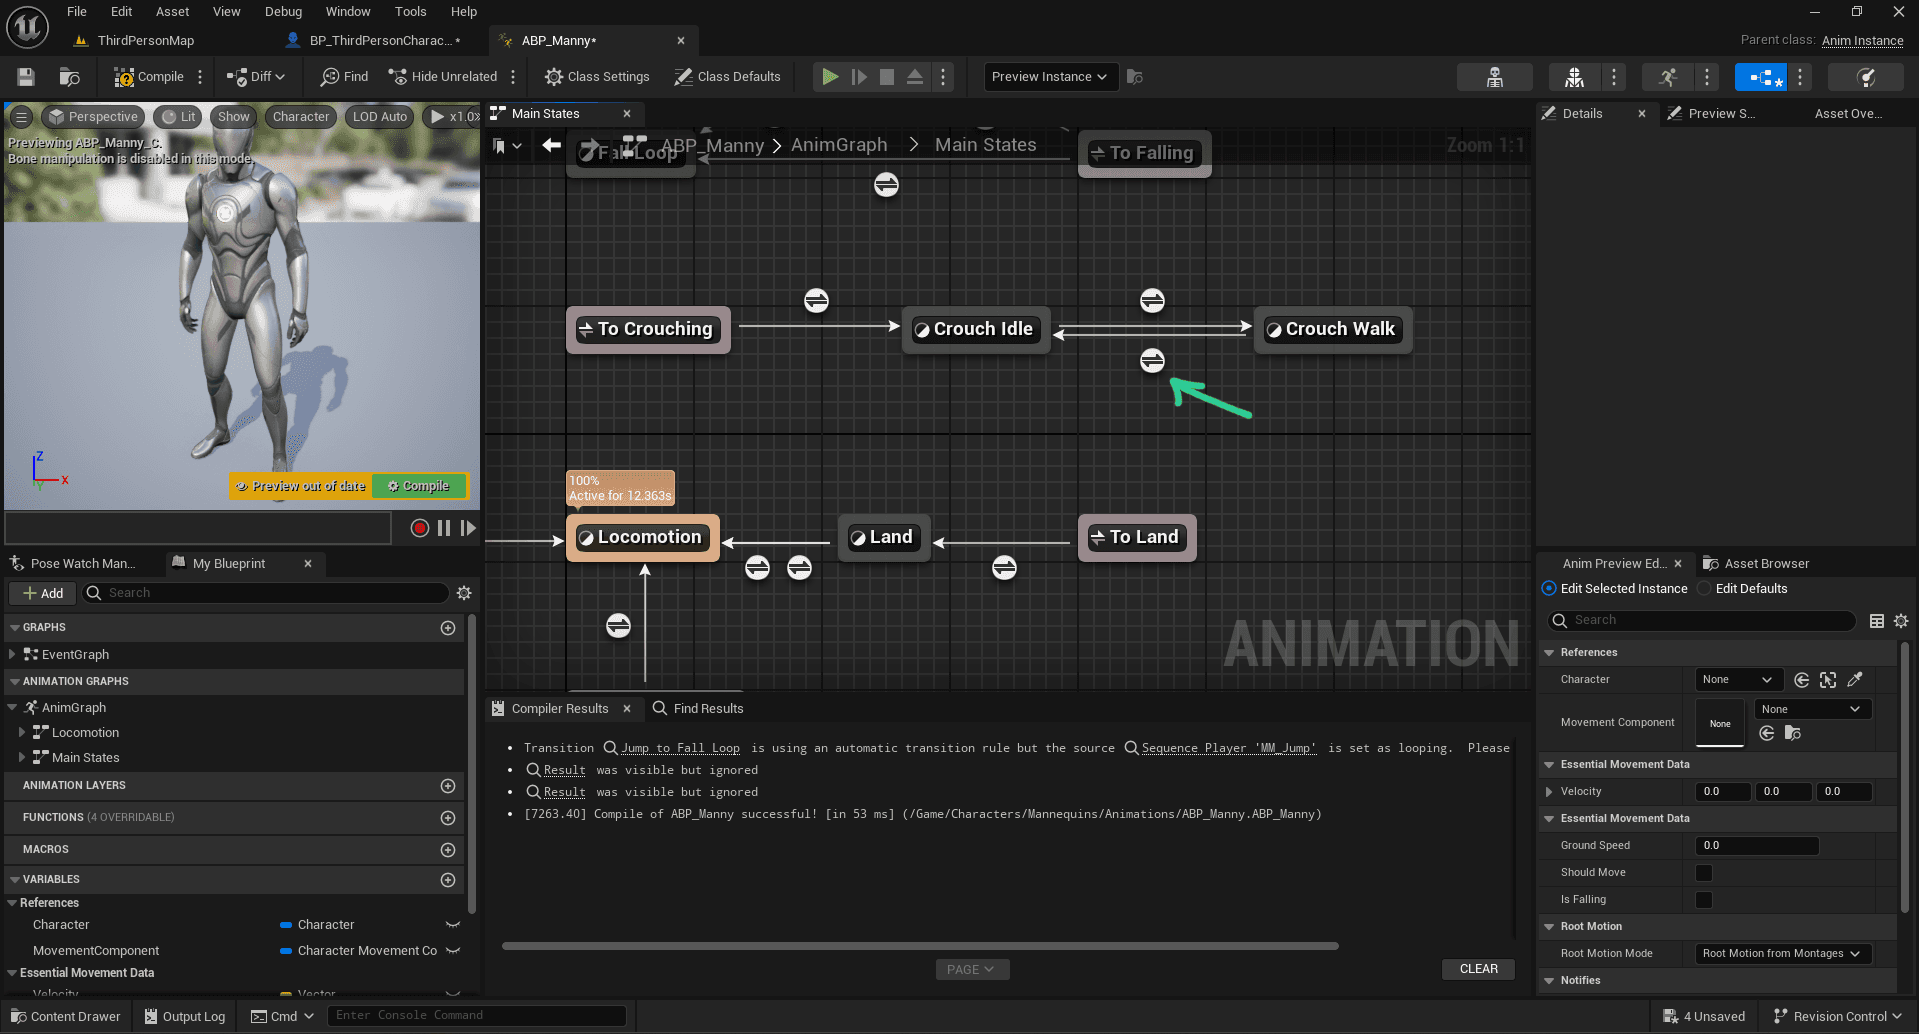This screenshot has width=1919, height=1034.
Task: Open My Blueprint settings gear
Action: coord(464,594)
